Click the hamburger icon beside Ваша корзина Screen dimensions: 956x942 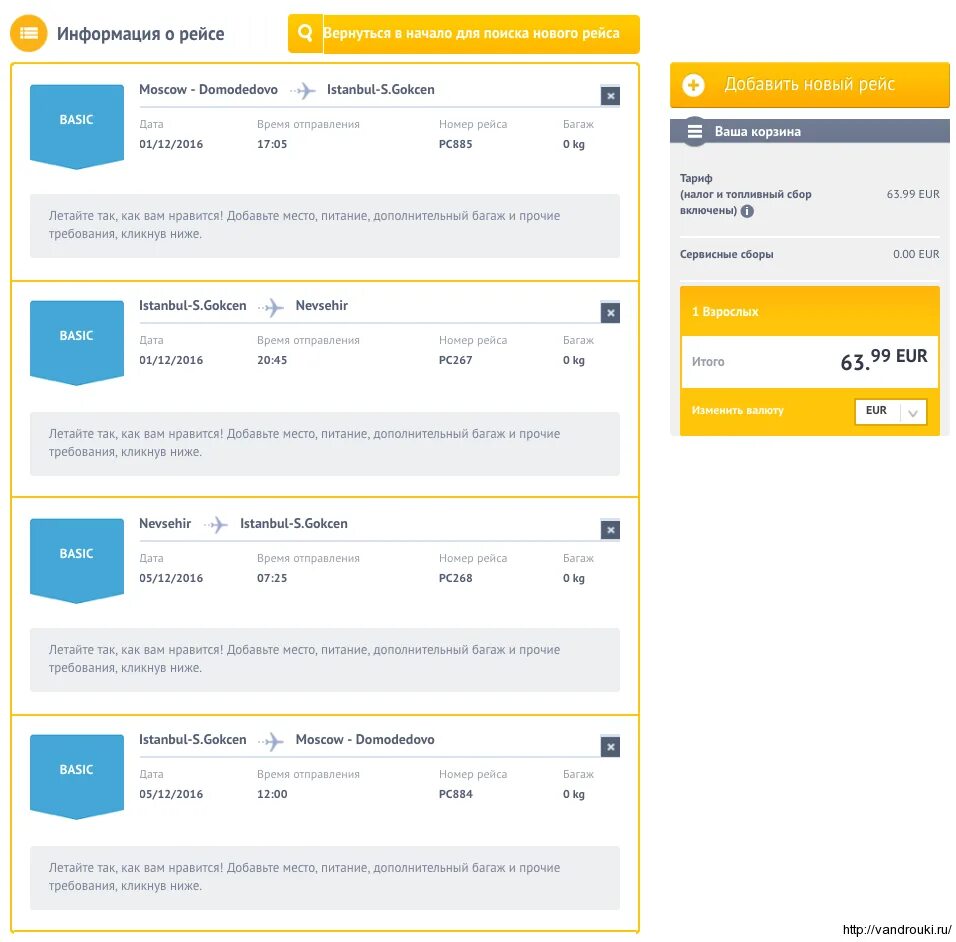tap(694, 131)
